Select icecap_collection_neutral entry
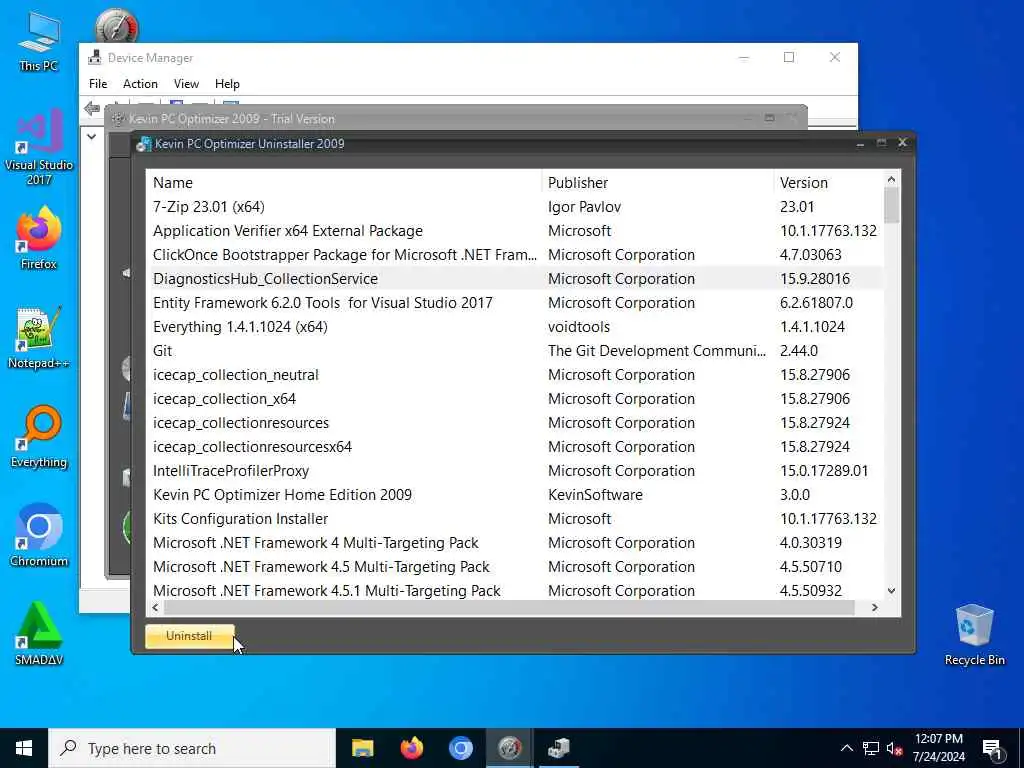 515,375
